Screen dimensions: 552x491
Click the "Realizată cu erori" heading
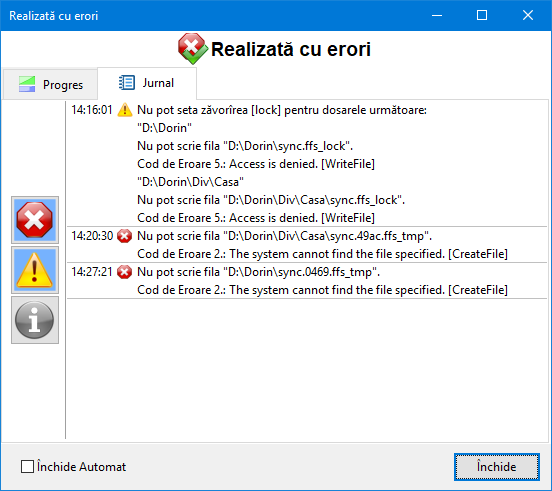coord(291,49)
